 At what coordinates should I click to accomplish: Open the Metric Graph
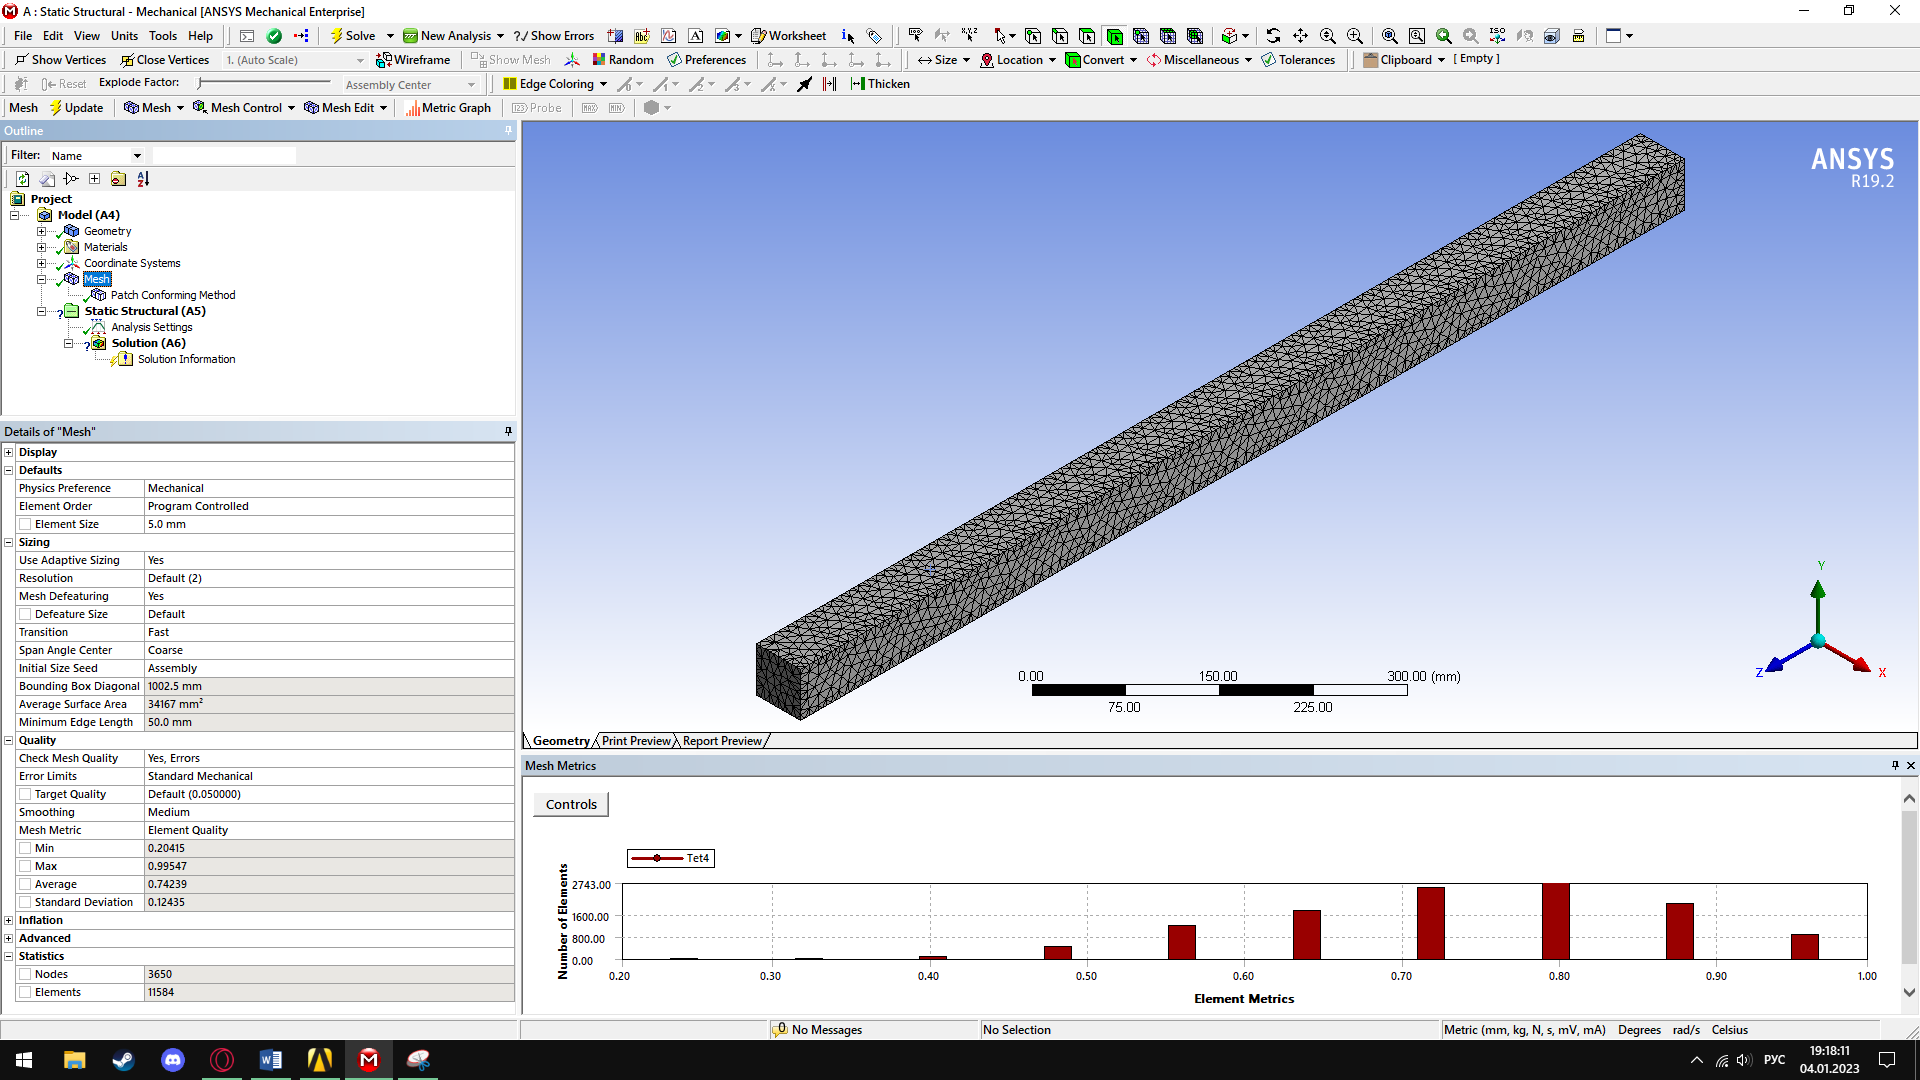click(448, 108)
